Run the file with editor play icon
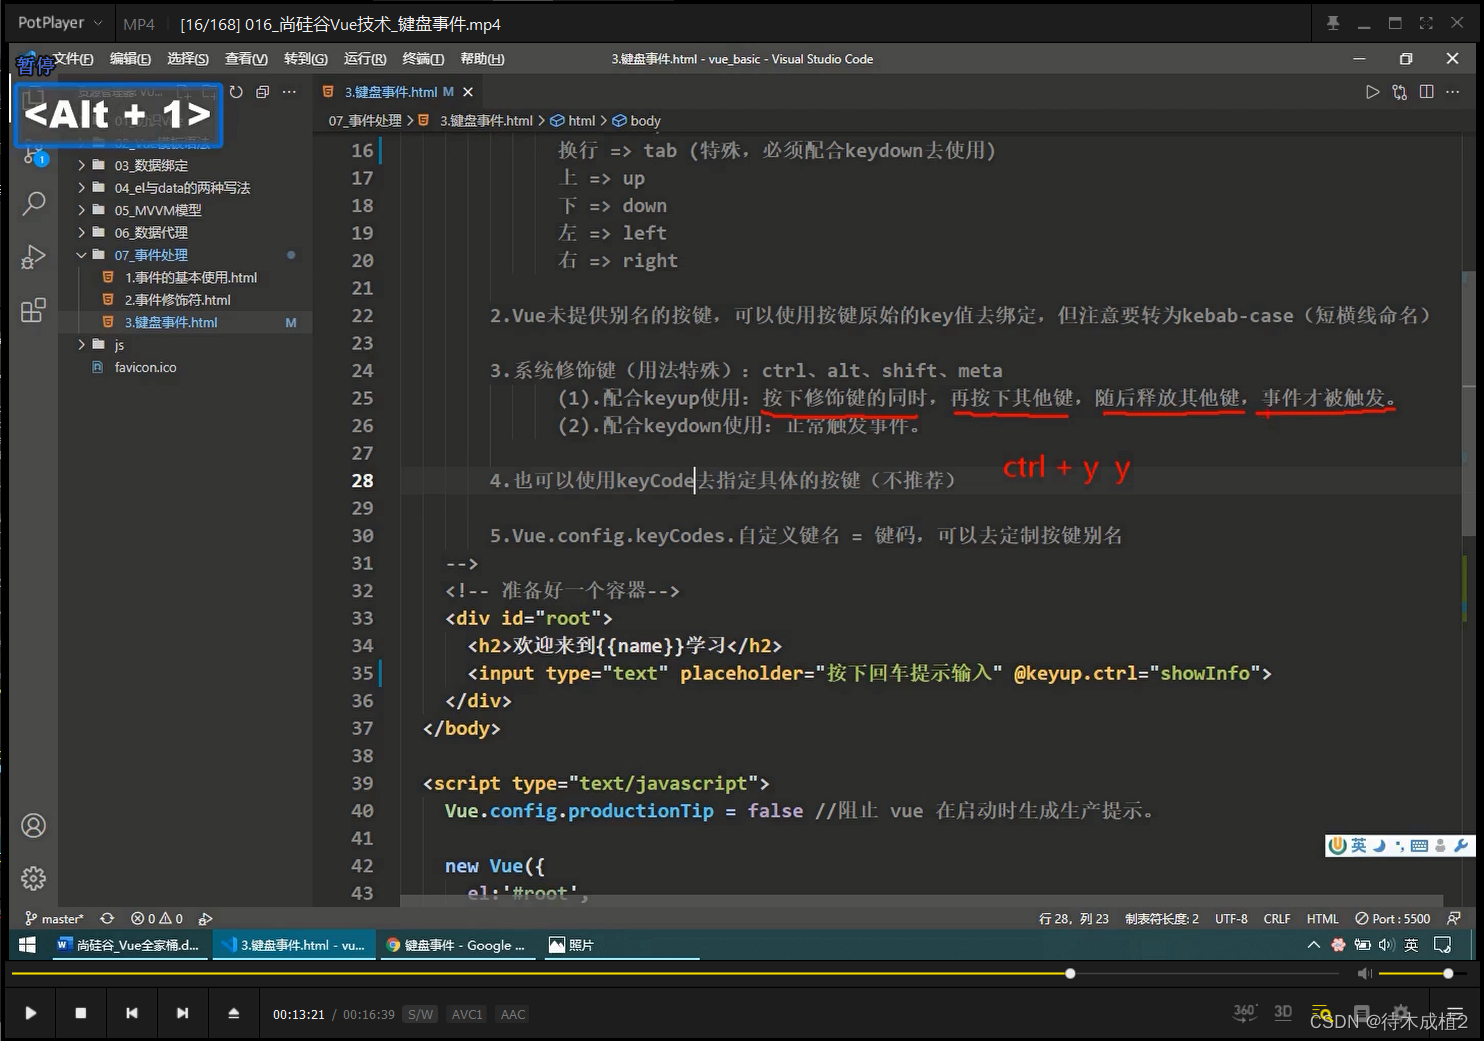Viewport: 1484px width, 1041px height. point(1372,92)
